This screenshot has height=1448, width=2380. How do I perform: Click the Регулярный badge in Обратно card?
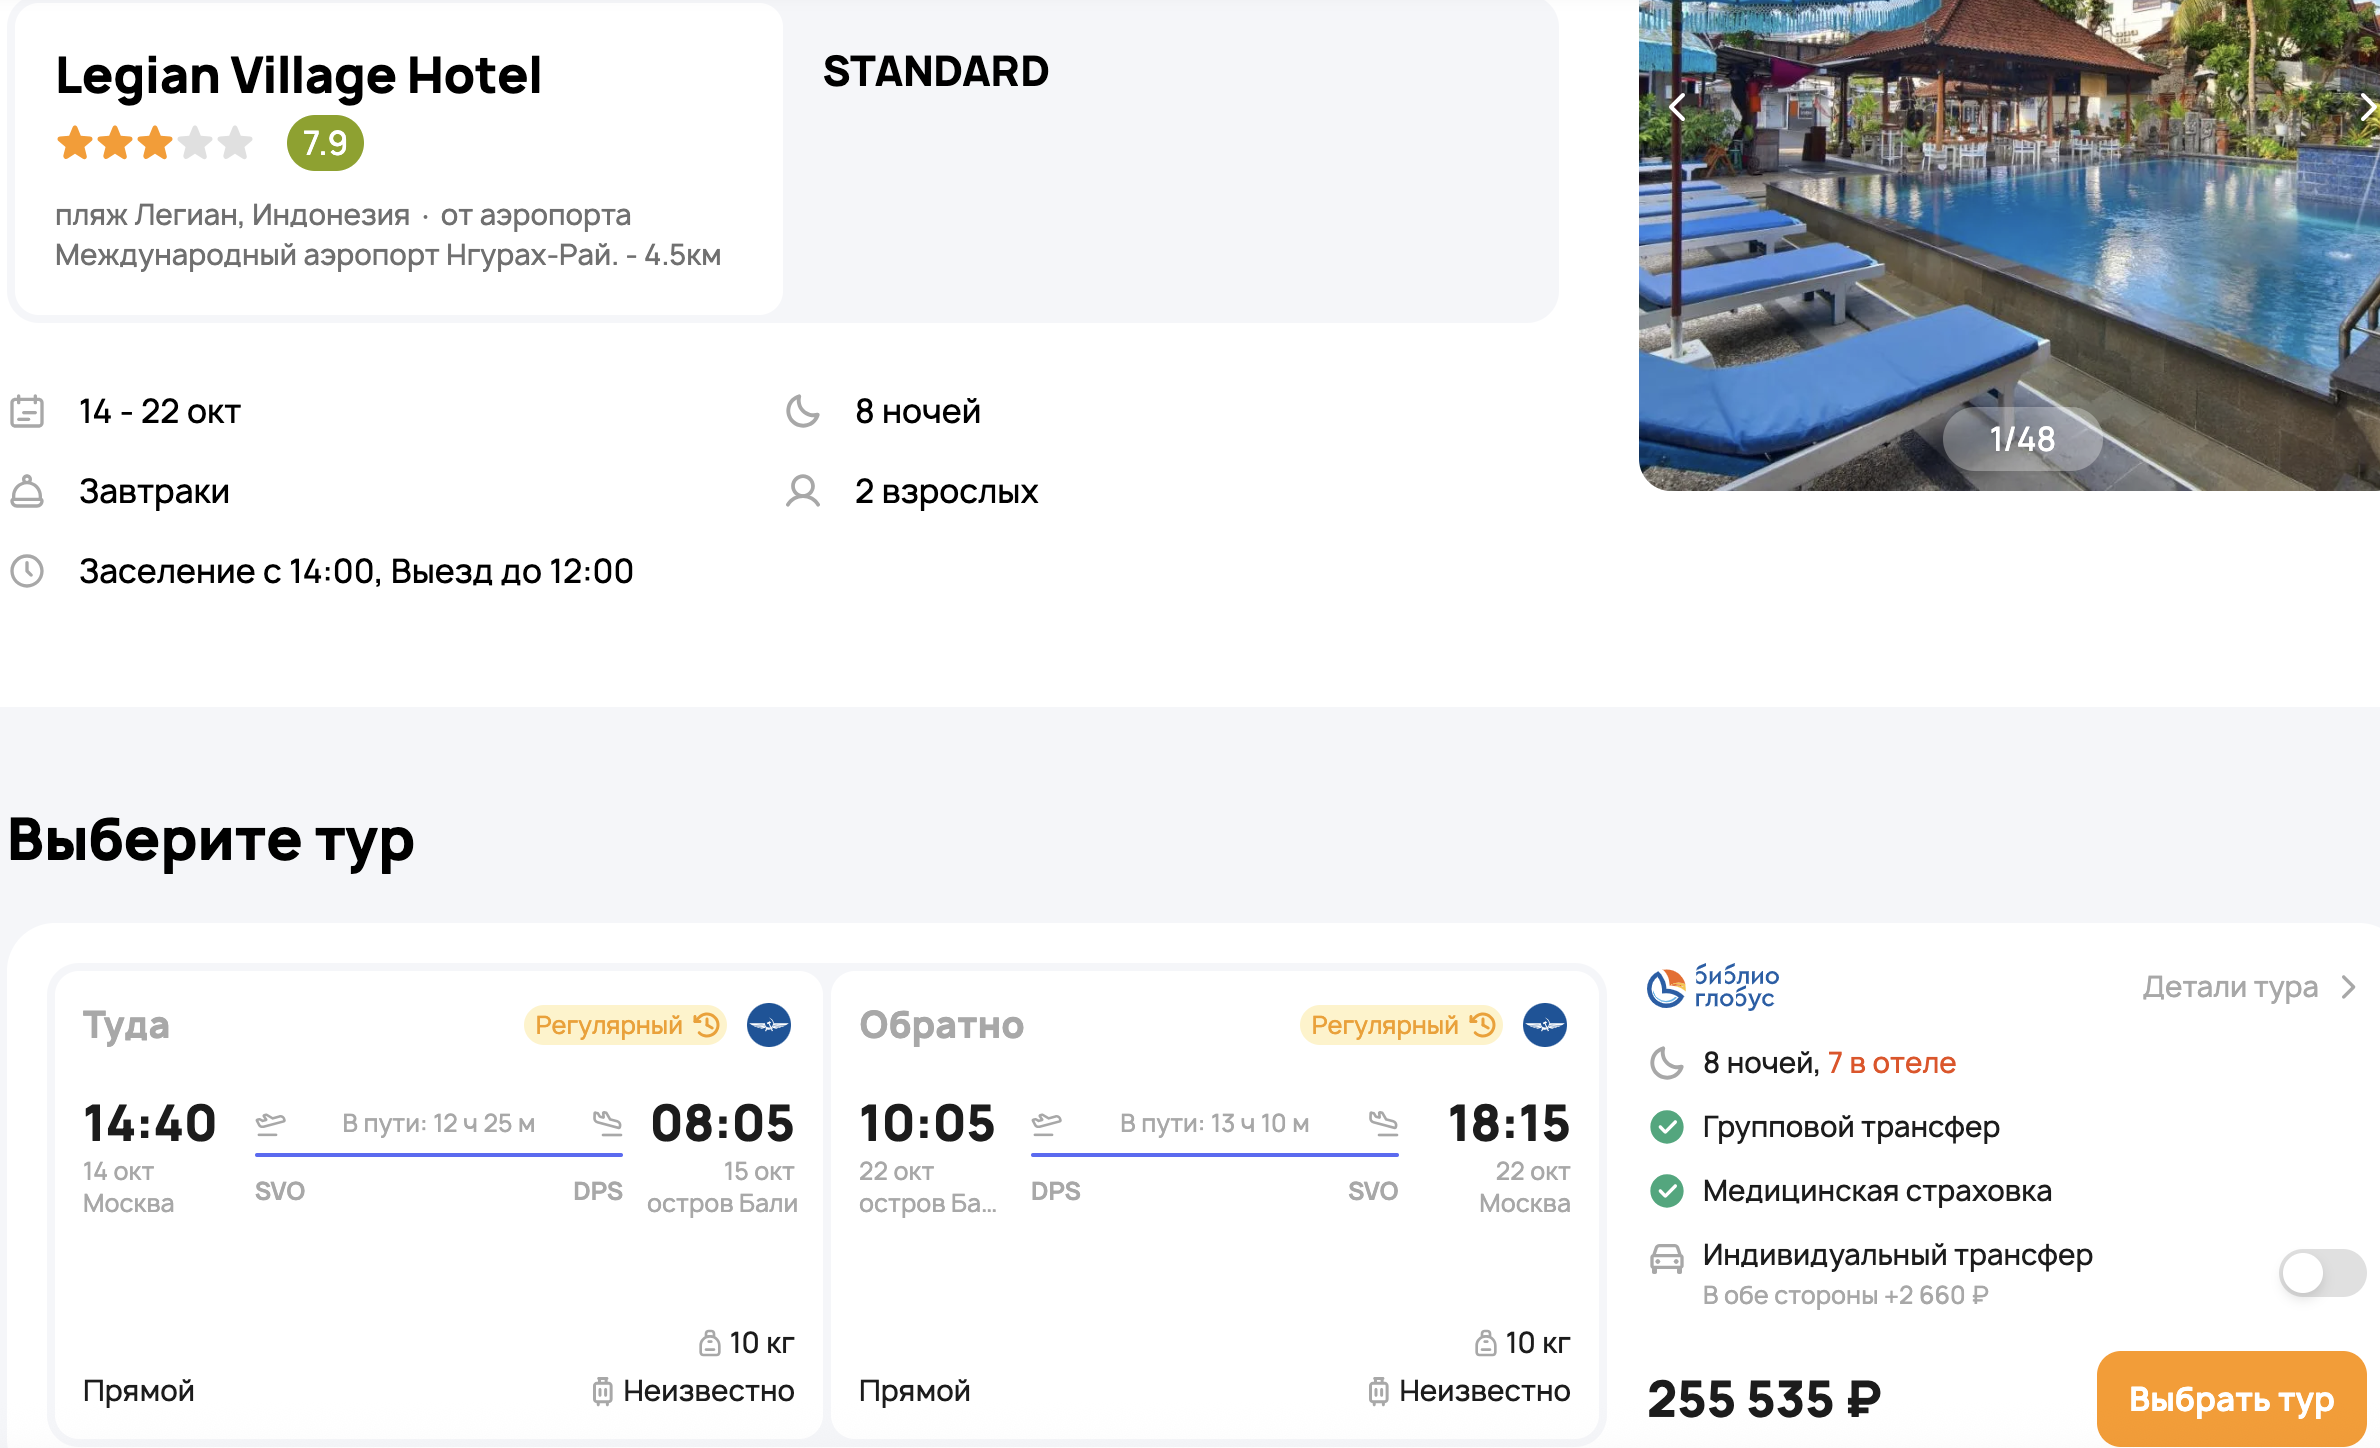(1402, 1025)
